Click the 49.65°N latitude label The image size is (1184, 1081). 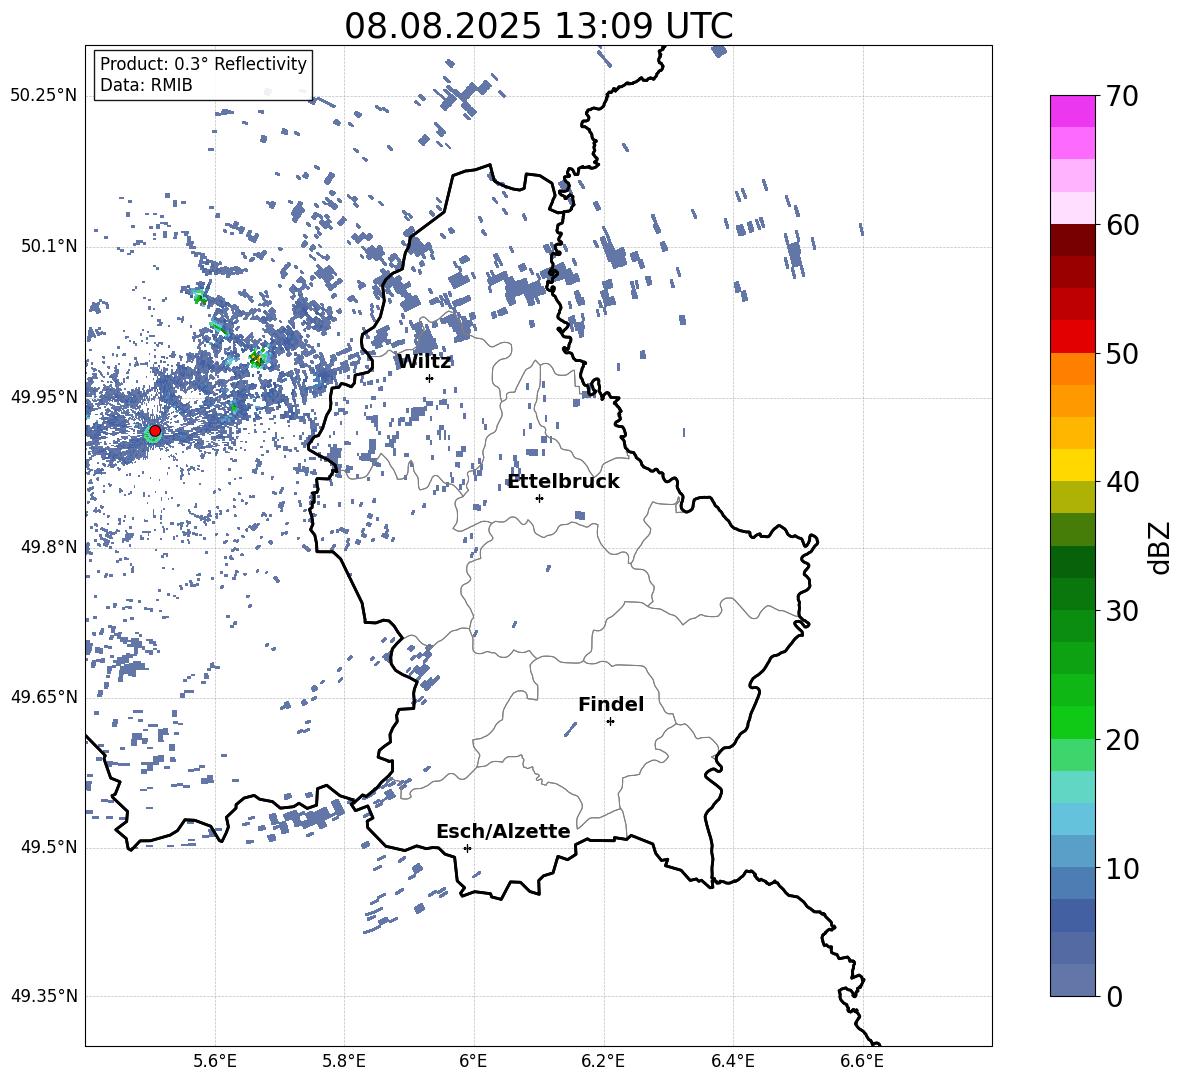coord(44,697)
